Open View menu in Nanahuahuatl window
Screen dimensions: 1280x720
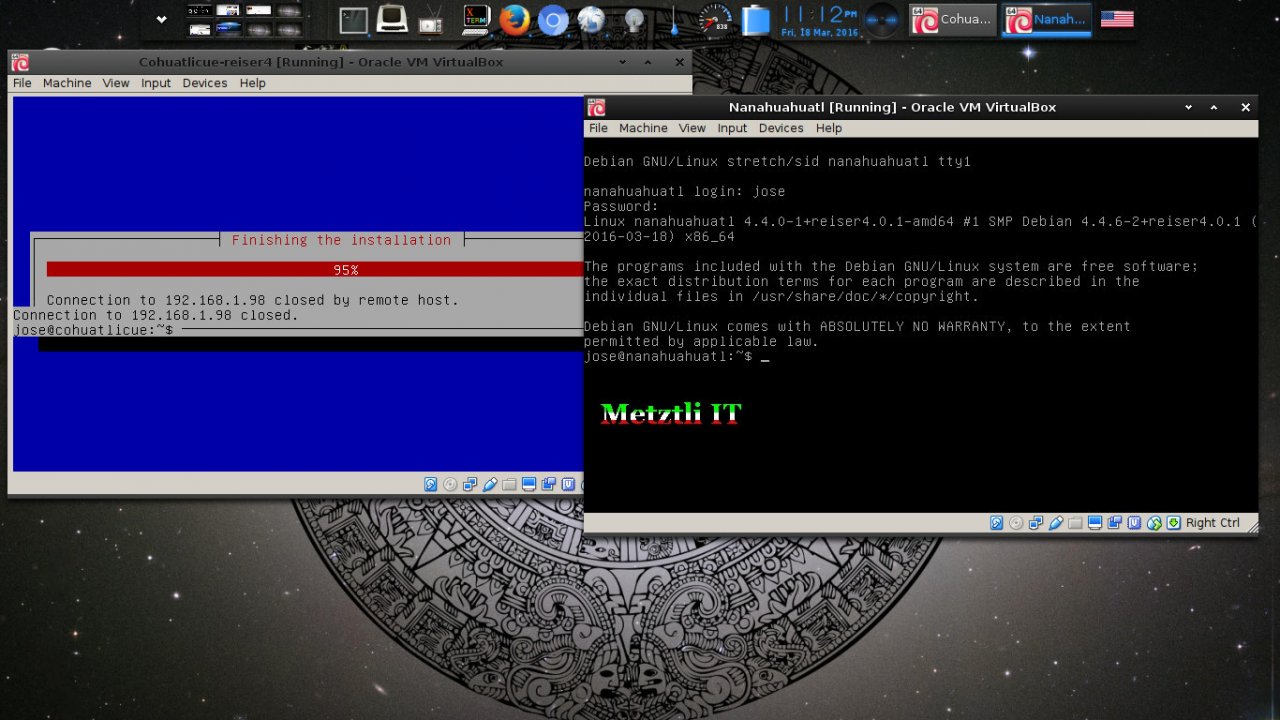point(692,128)
